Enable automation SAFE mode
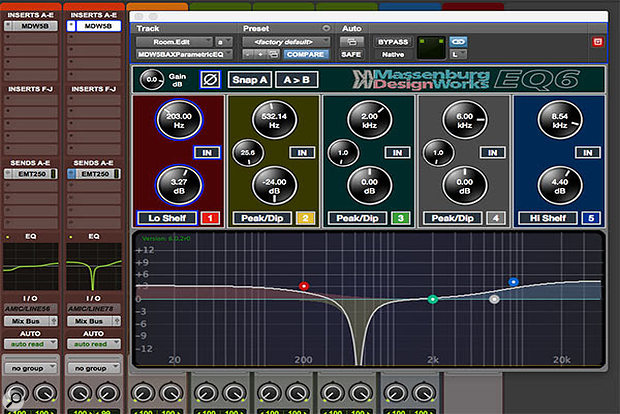Image resolution: width=620 pixels, height=414 pixels. 351,55
